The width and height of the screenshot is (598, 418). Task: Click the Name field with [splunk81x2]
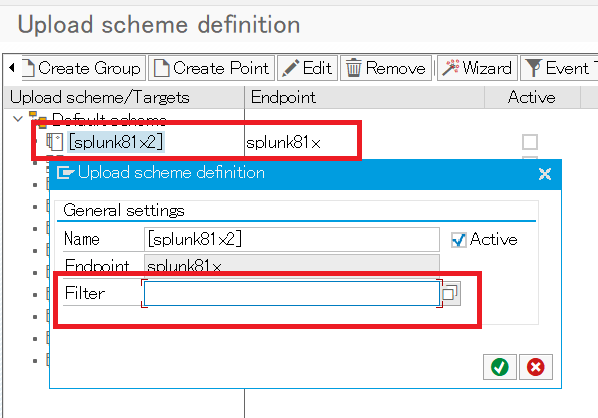coord(292,240)
